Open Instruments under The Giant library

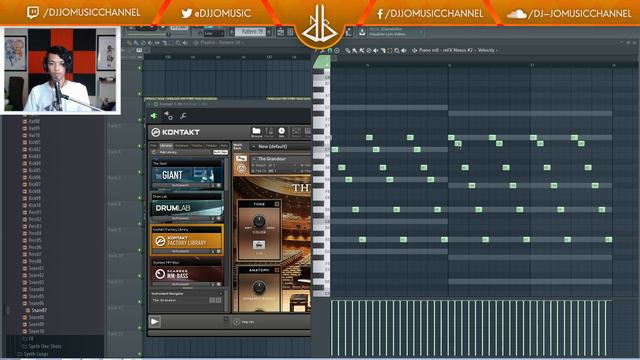(x=180, y=185)
